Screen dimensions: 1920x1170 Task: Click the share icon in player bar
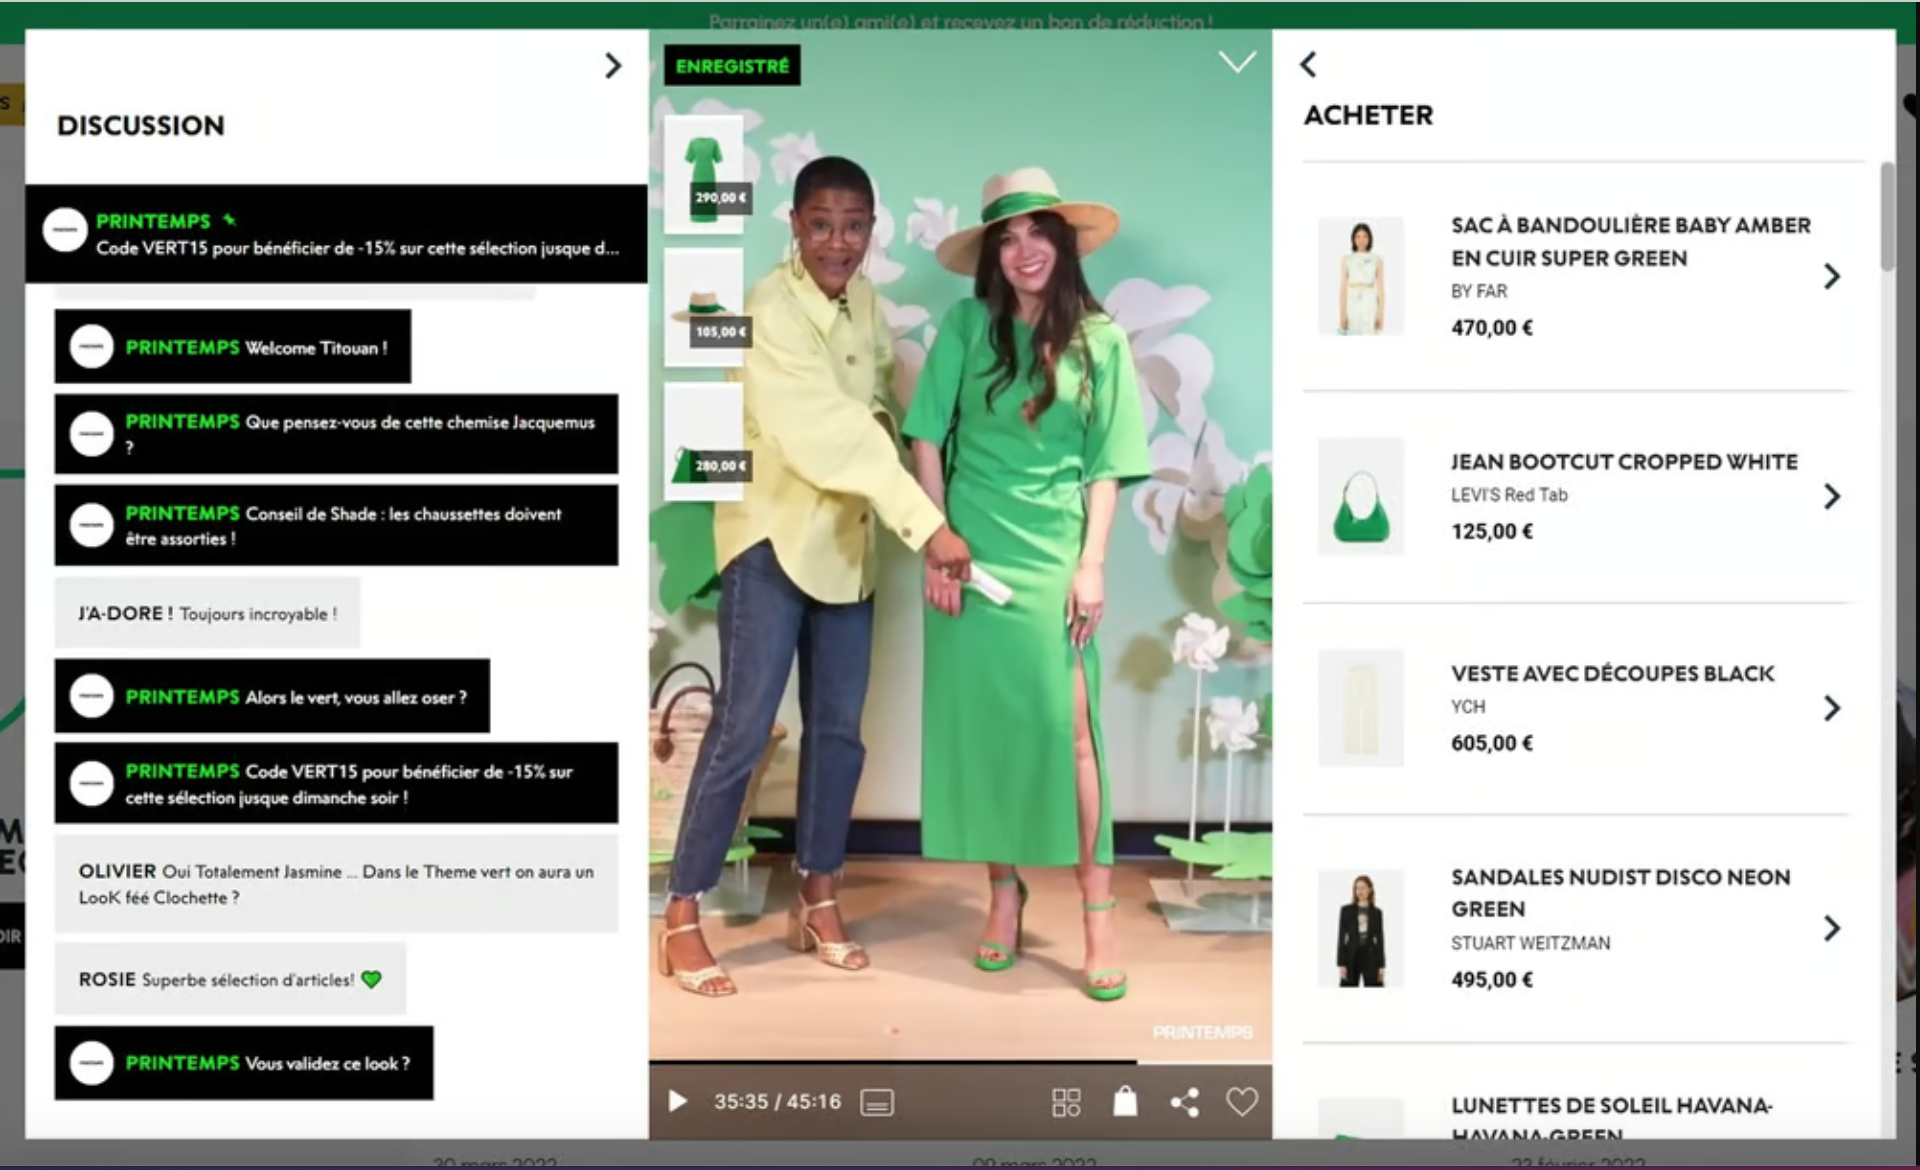click(1185, 1102)
